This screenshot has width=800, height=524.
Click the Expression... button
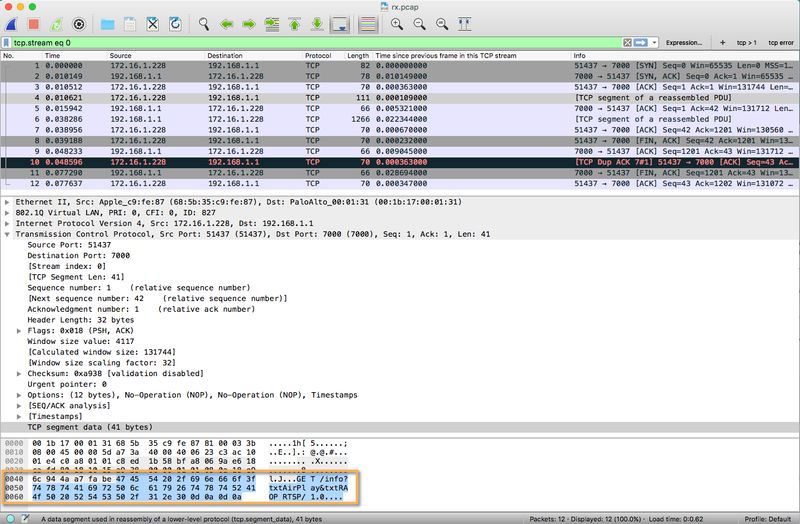tap(683, 43)
